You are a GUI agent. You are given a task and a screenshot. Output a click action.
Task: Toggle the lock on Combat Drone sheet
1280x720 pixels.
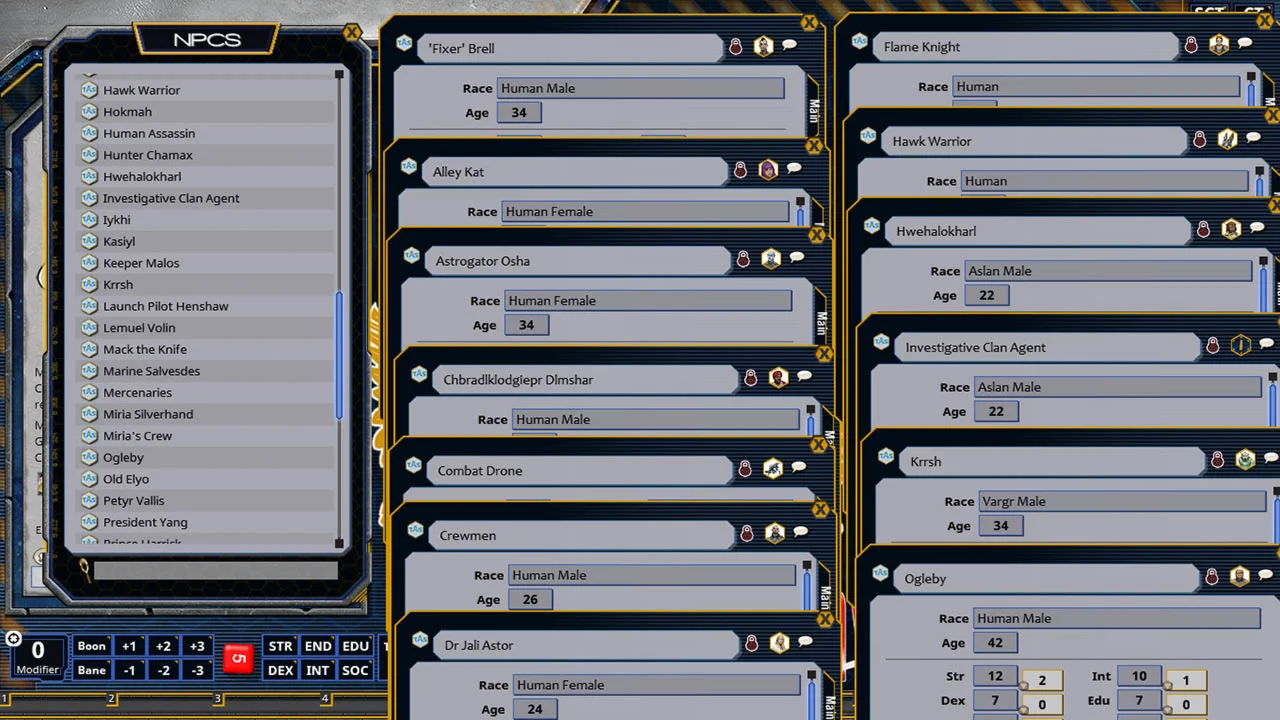[745, 469]
